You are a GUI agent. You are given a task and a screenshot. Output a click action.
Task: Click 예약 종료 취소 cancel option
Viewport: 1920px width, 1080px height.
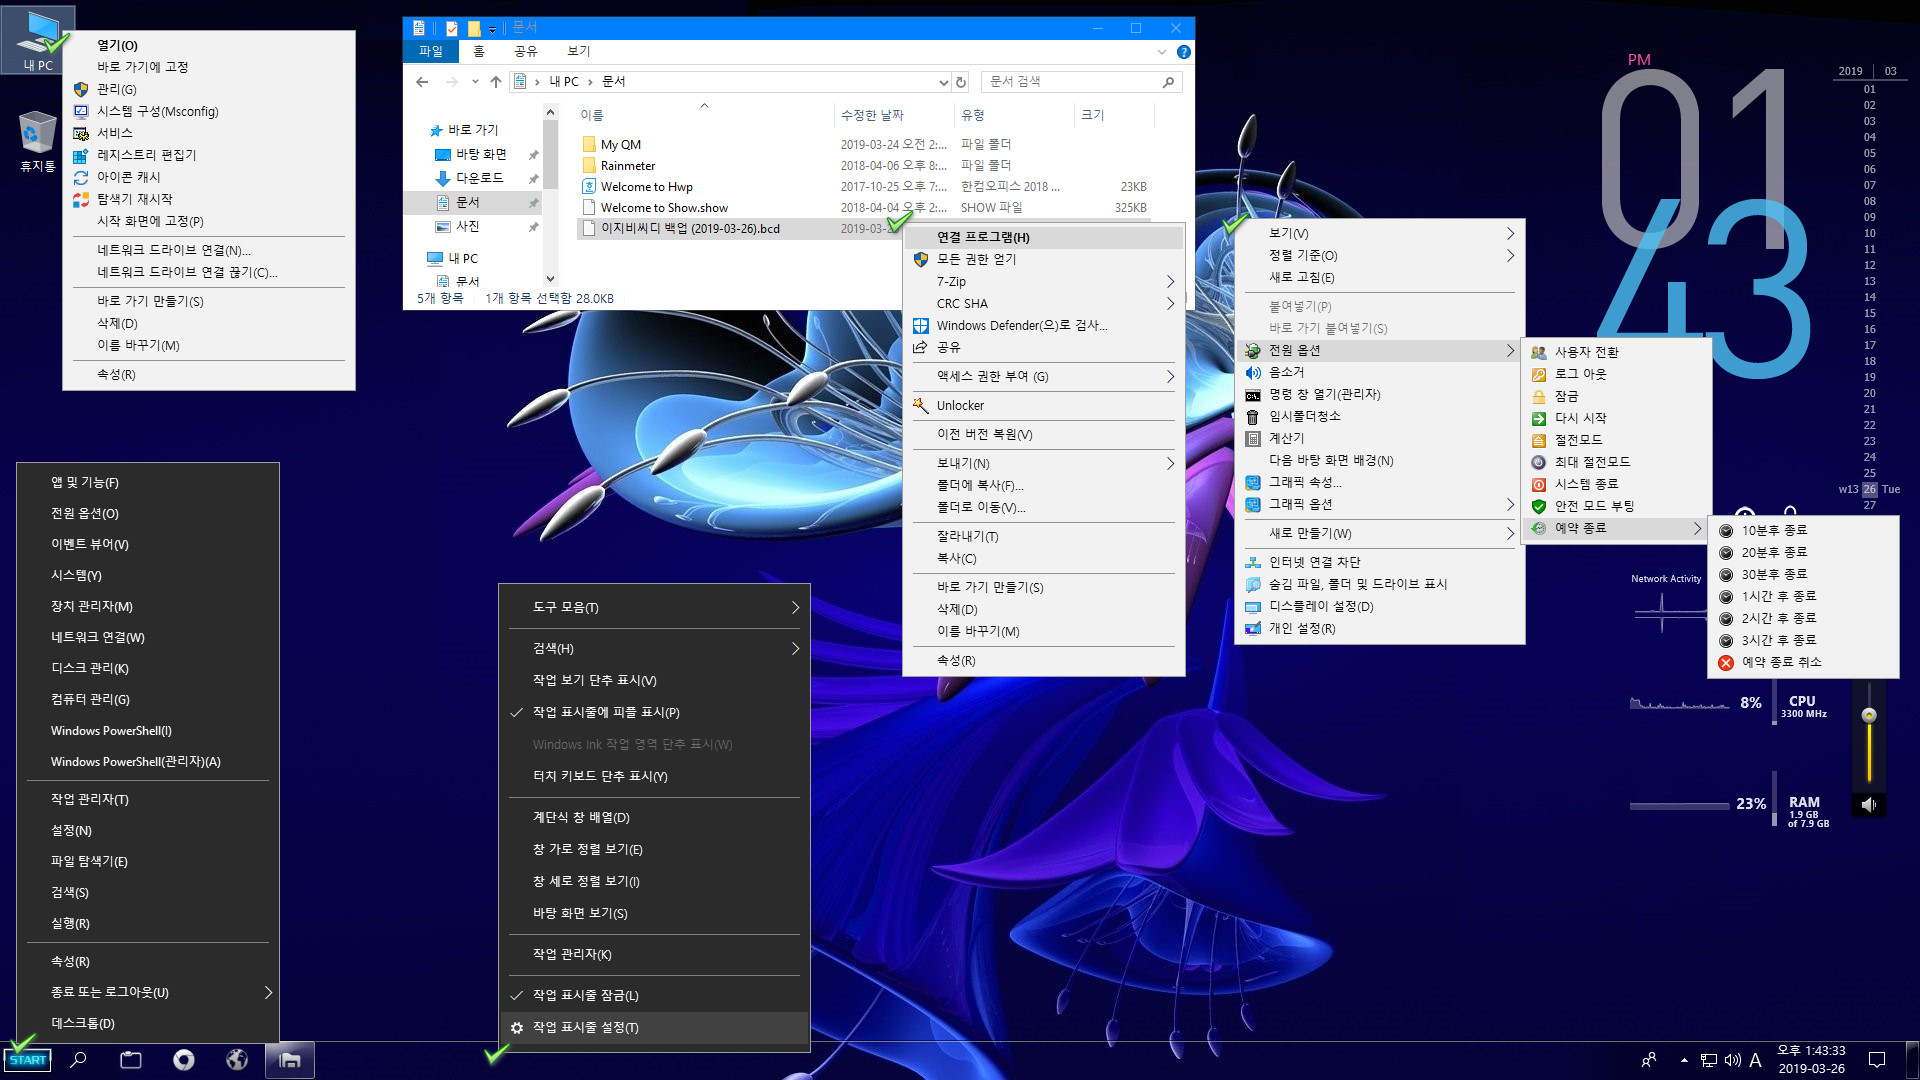1803,662
